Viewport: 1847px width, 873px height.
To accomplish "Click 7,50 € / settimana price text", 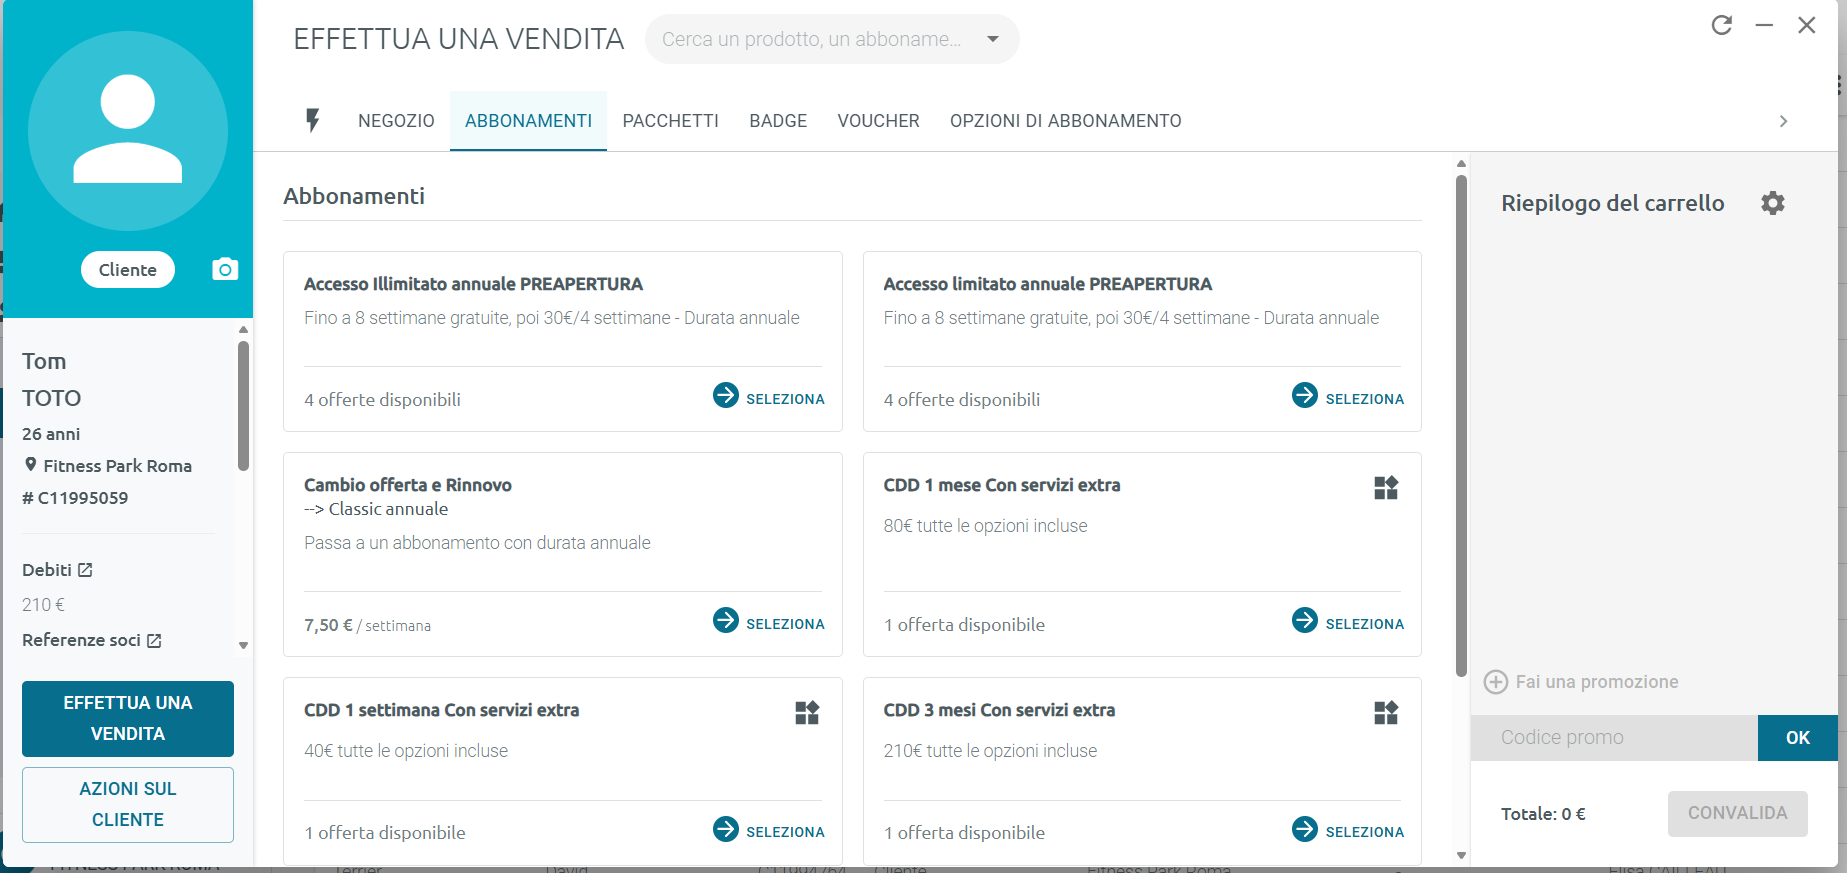I will click(x=367, y=625).
